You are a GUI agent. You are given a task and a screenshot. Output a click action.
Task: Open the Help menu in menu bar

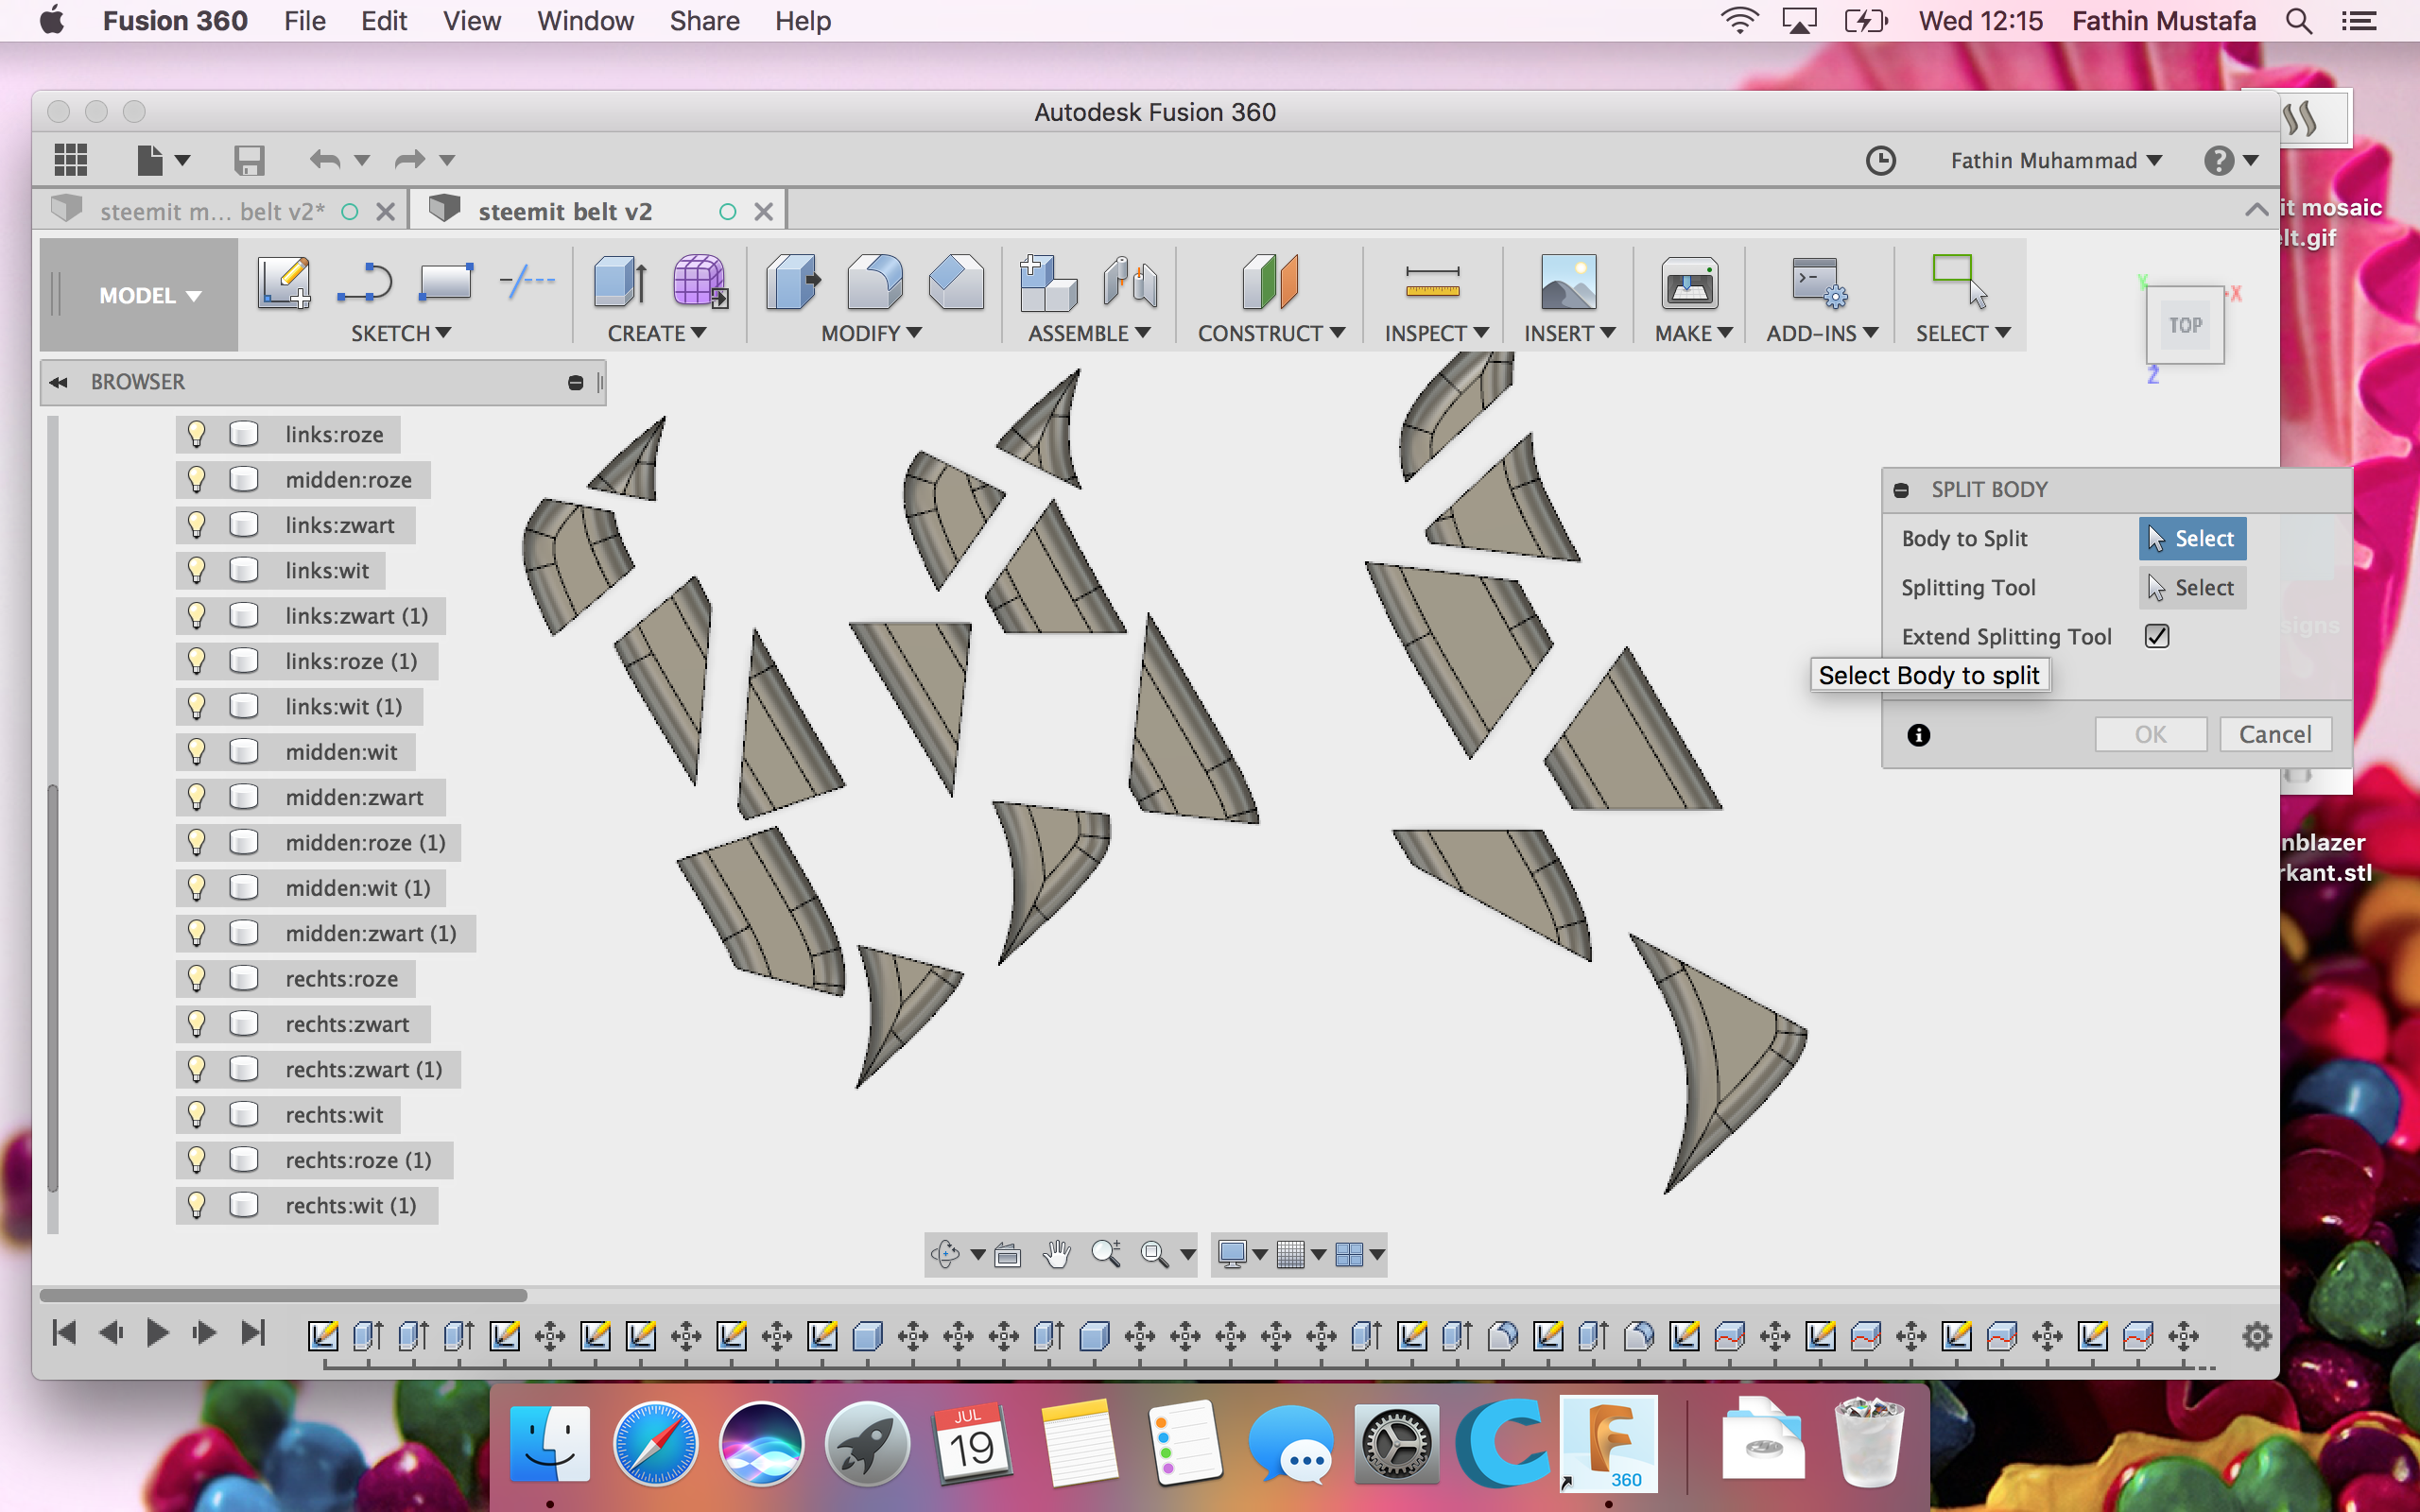click(x=803, y=21)
